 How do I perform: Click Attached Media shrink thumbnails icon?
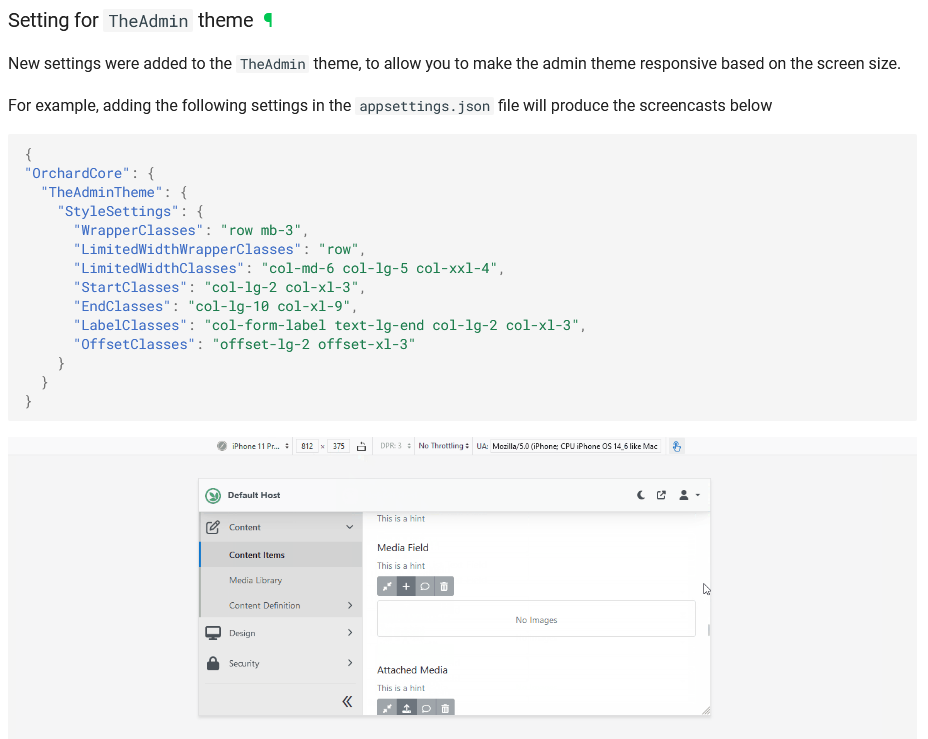pos(387,708)
